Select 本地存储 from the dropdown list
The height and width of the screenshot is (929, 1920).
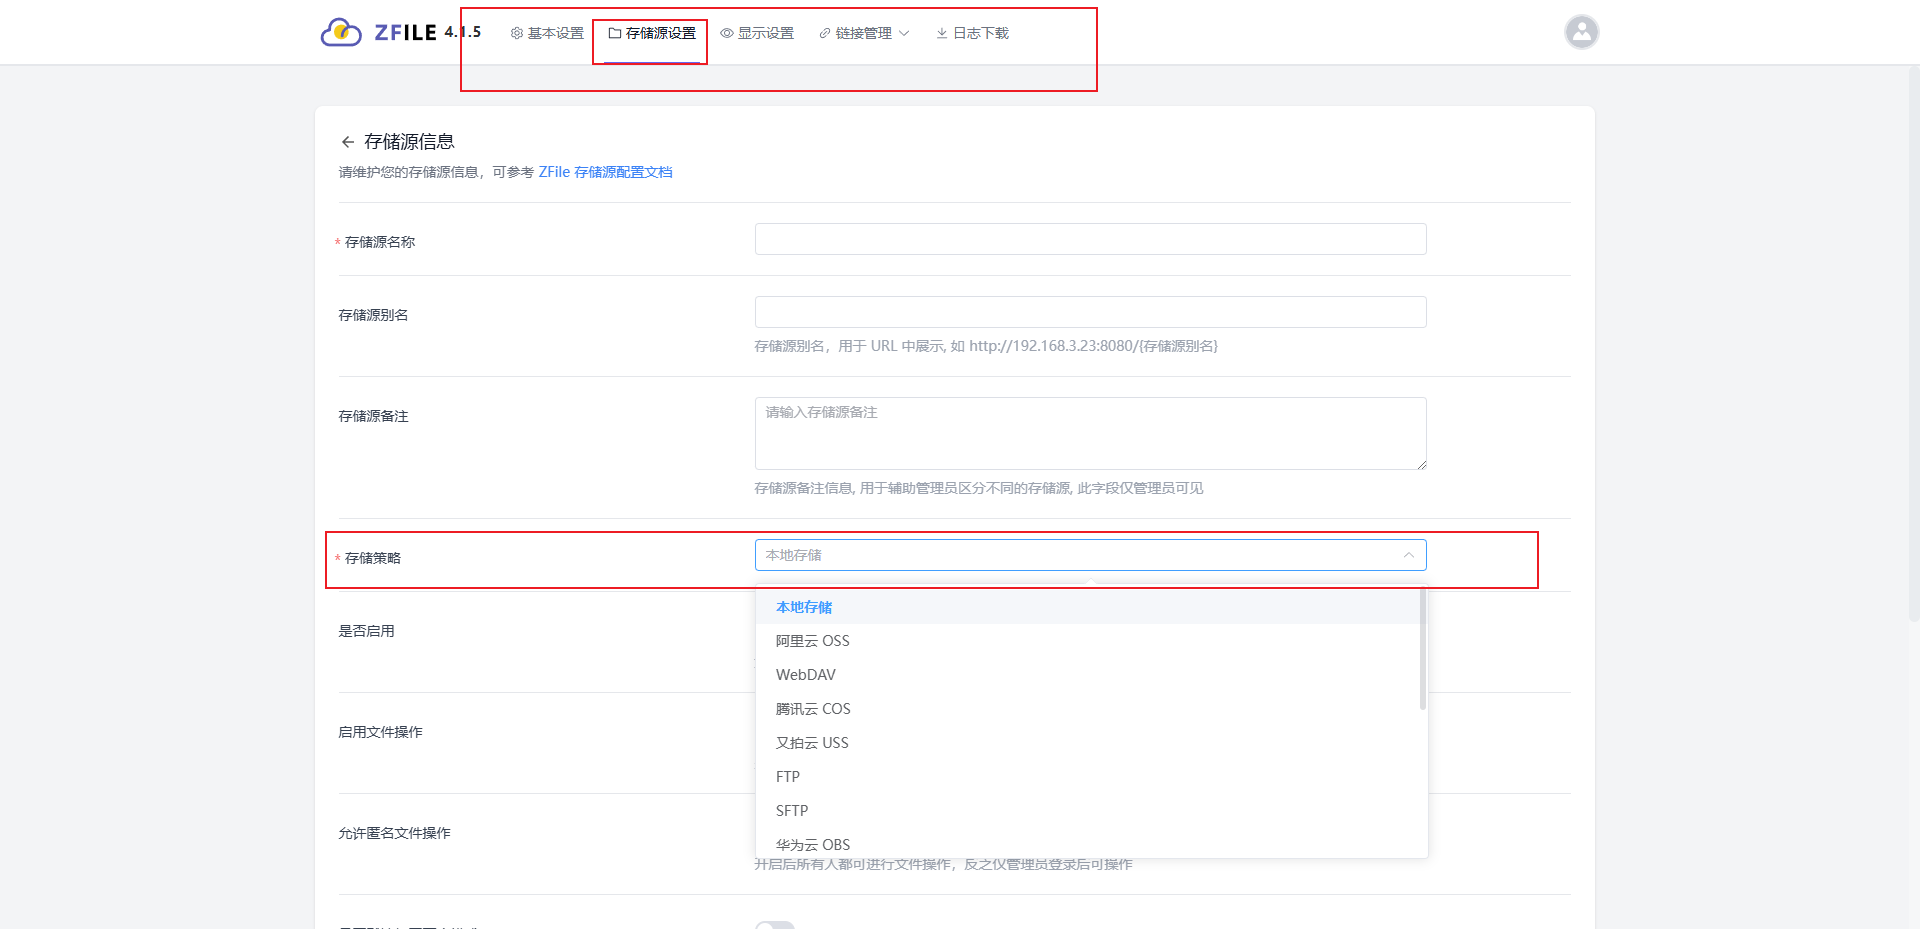click(1088, 607)
